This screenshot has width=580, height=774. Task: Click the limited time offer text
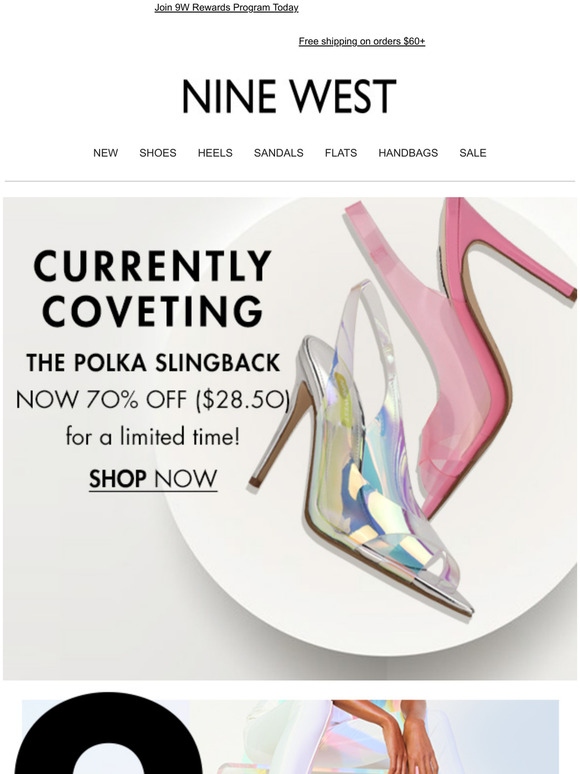click(153, 436)
